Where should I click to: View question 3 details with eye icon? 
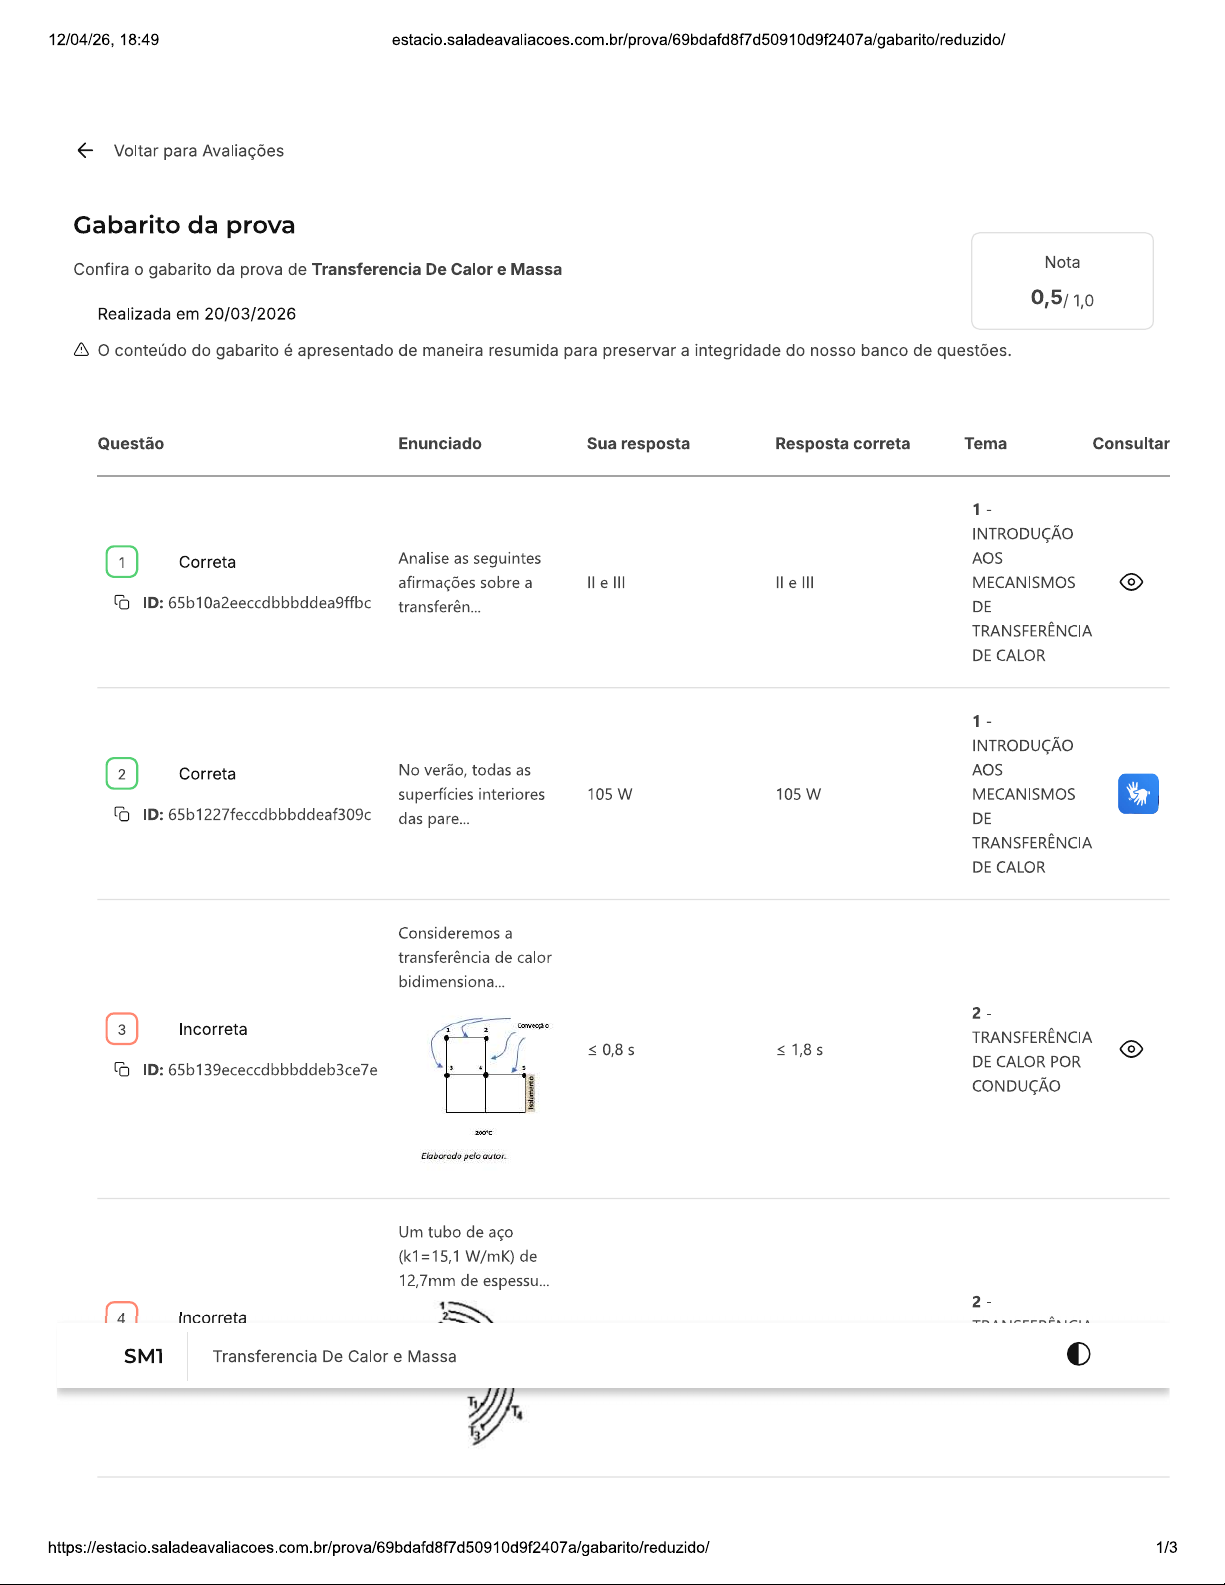coord(1131,1049)
